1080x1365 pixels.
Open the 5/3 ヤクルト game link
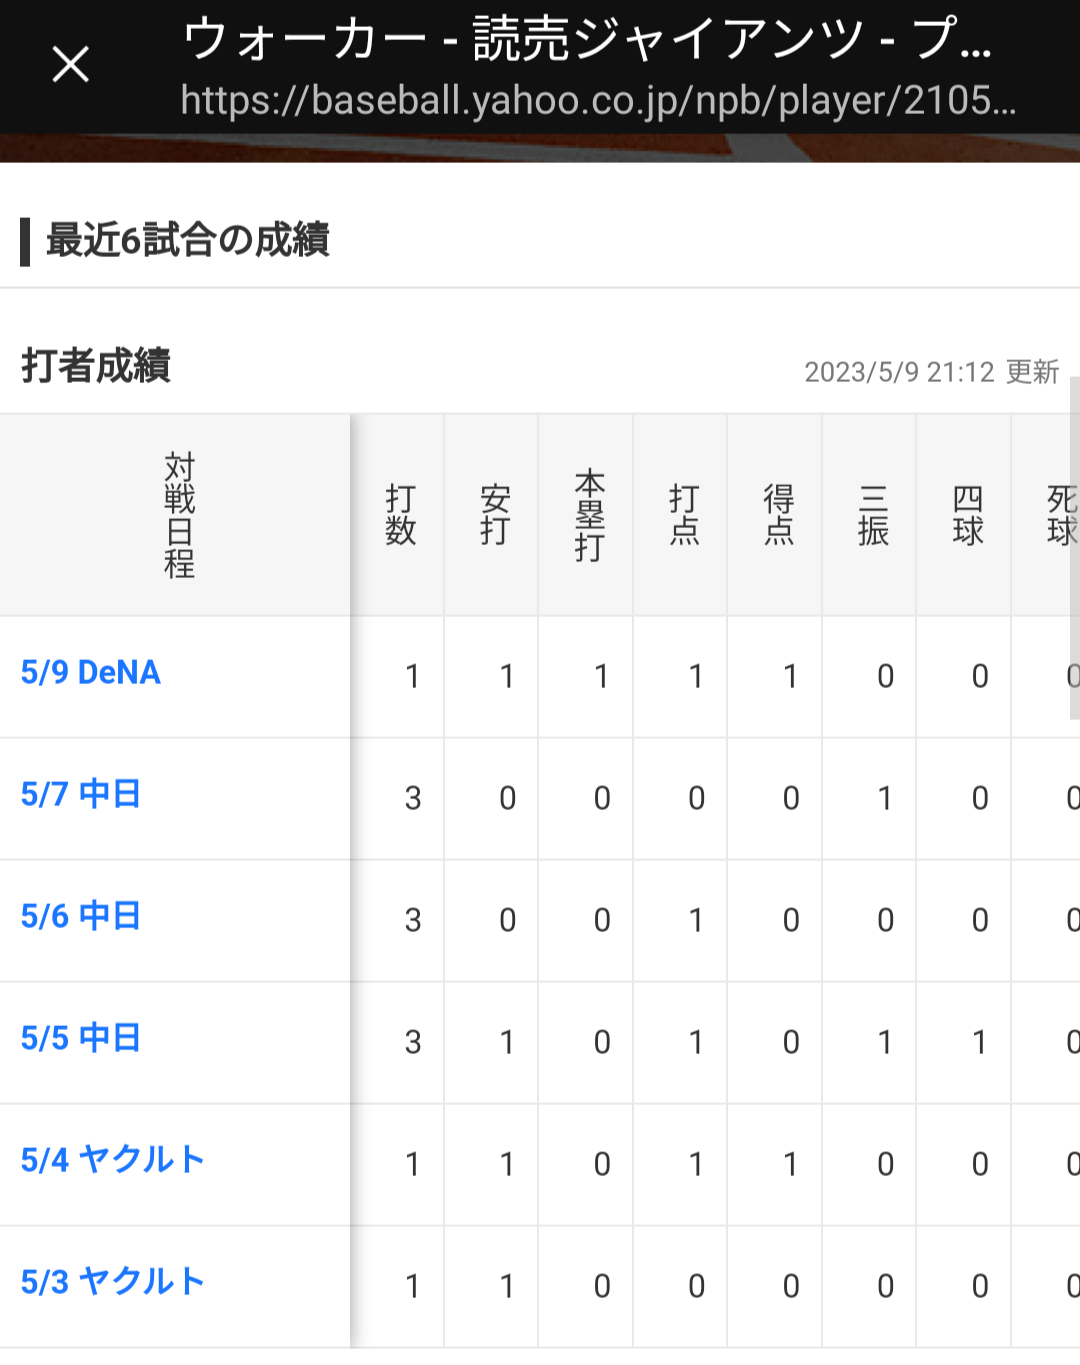[113, 1283]
